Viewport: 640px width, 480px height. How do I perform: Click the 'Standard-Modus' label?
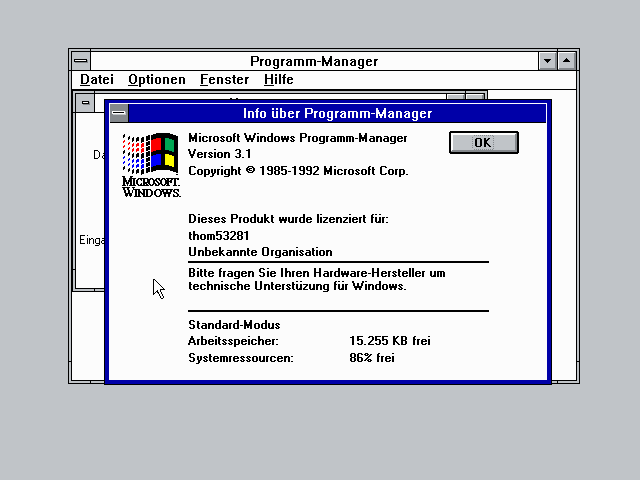click(x=234, y=325)
